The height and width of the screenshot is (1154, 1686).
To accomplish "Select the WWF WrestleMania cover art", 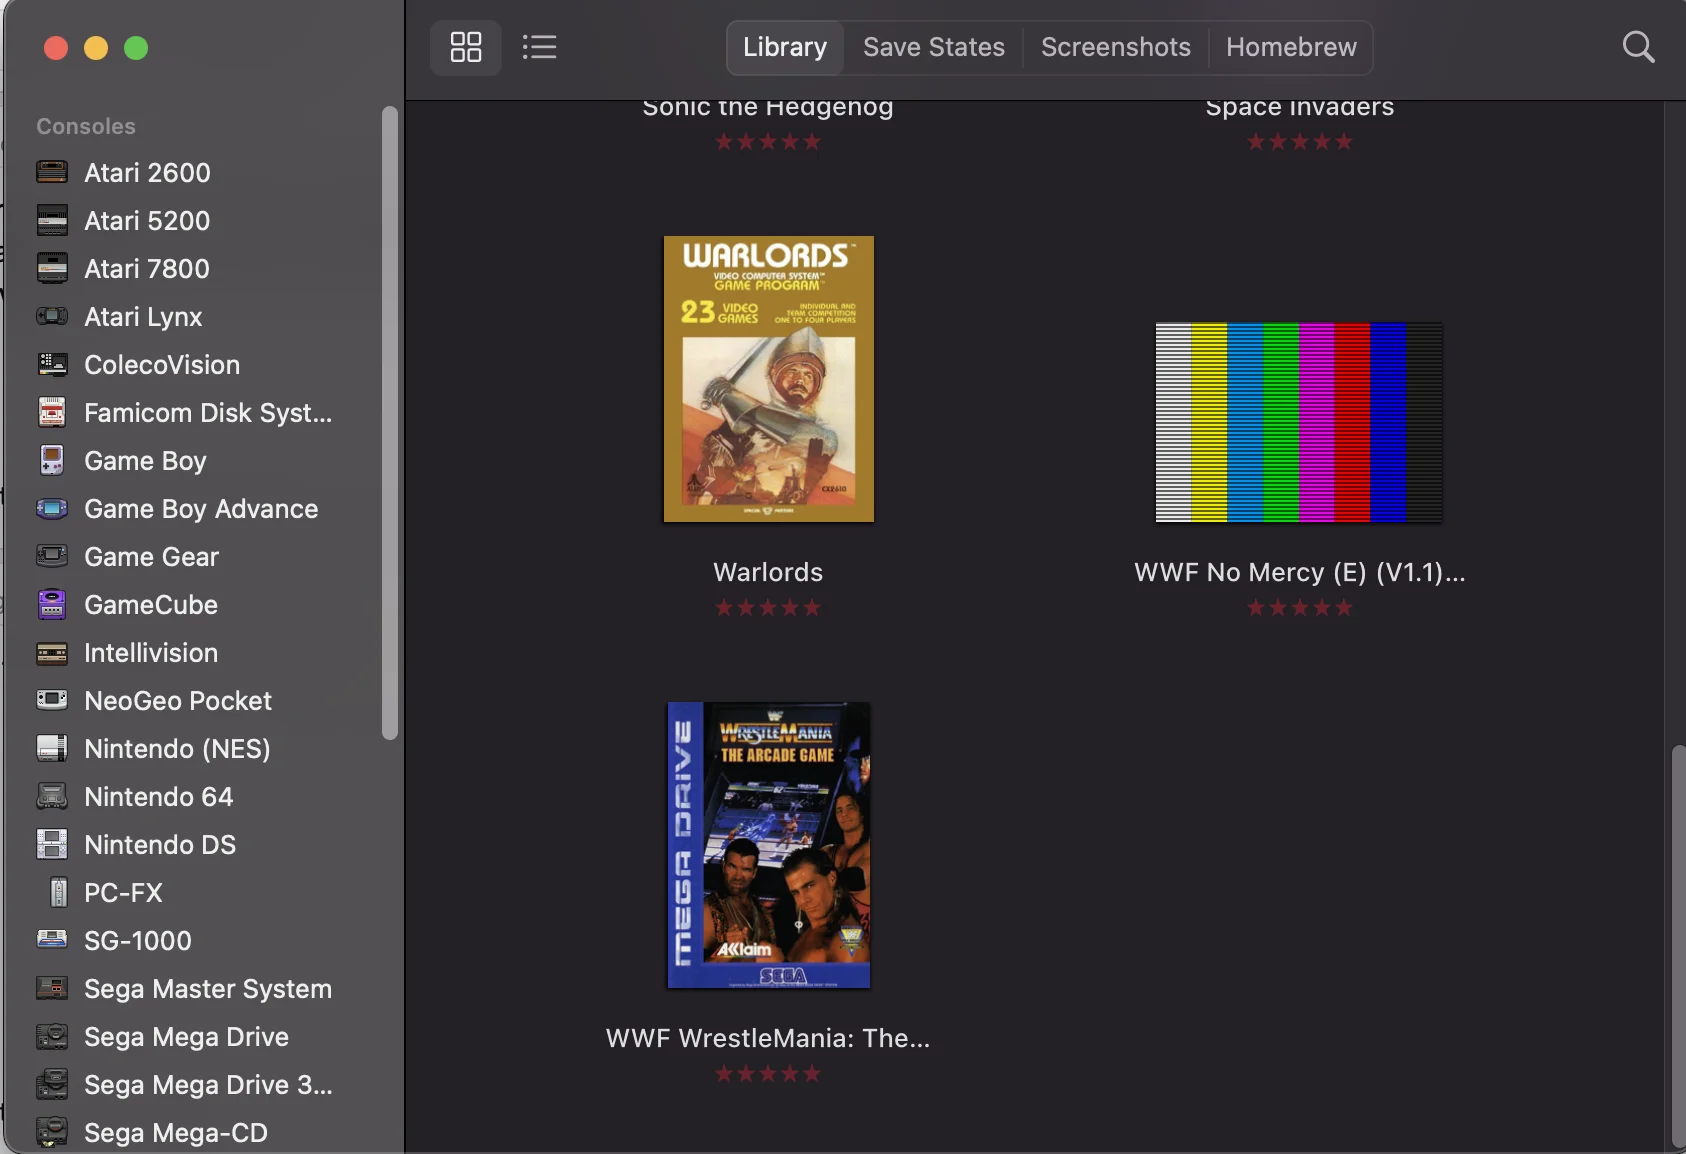I will 769,845.
